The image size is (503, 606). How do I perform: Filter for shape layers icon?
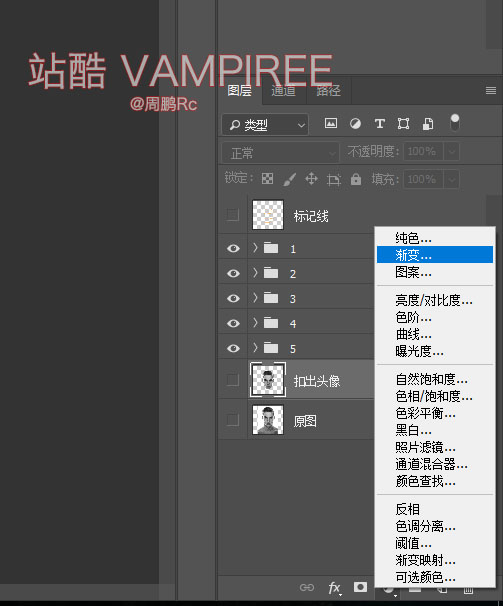(403, 124)
